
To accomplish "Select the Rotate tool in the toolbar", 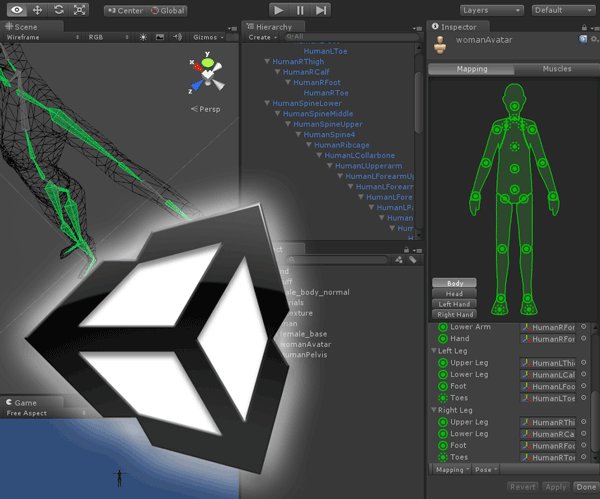I will [59, 10].
